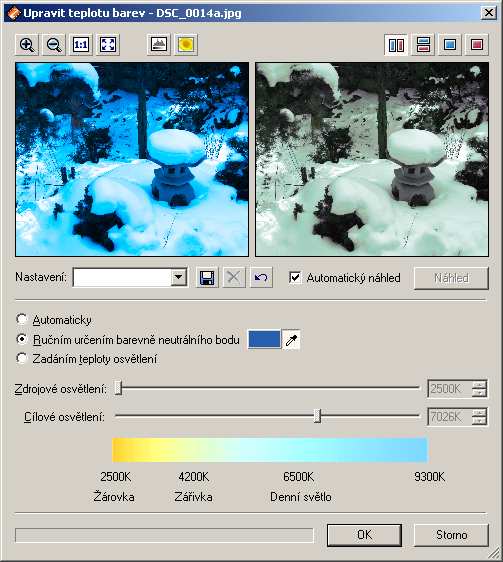The image size is (503, 562).
Task: Pick neutral point with the eyedropper
Action: (x=291, y=339)
